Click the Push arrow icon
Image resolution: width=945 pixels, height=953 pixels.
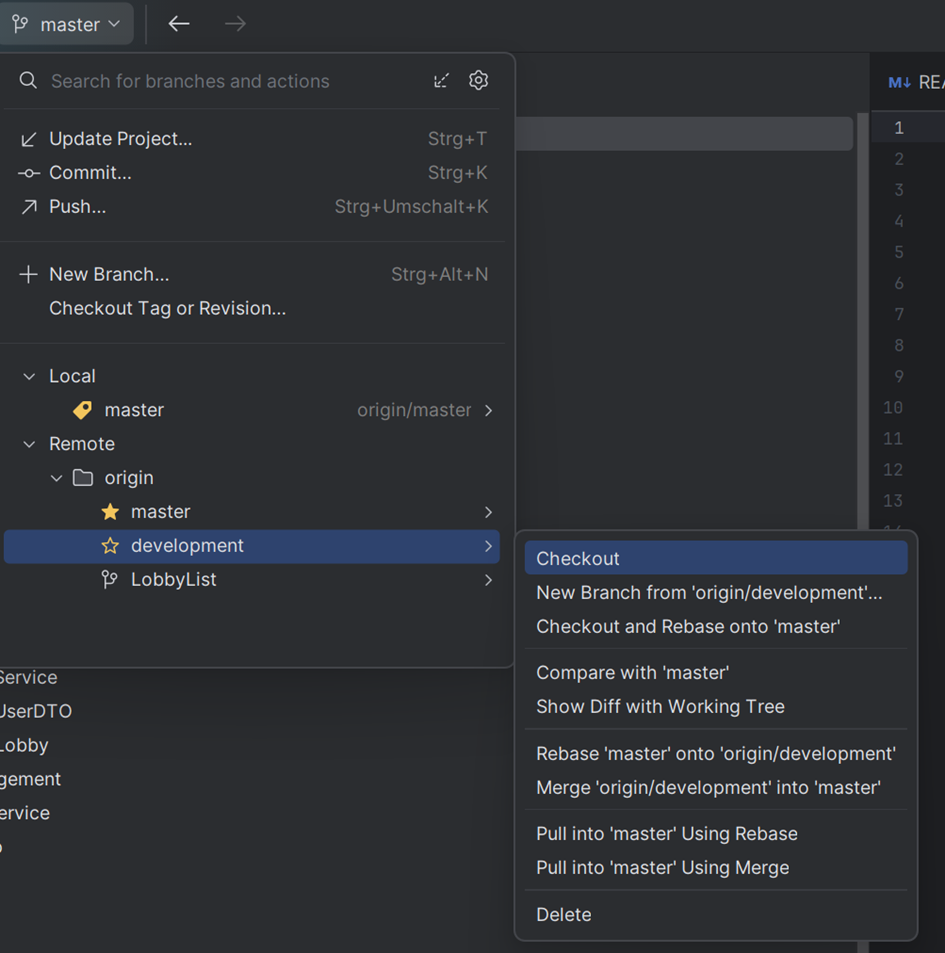pyautogui.click(x=28, y=207)
